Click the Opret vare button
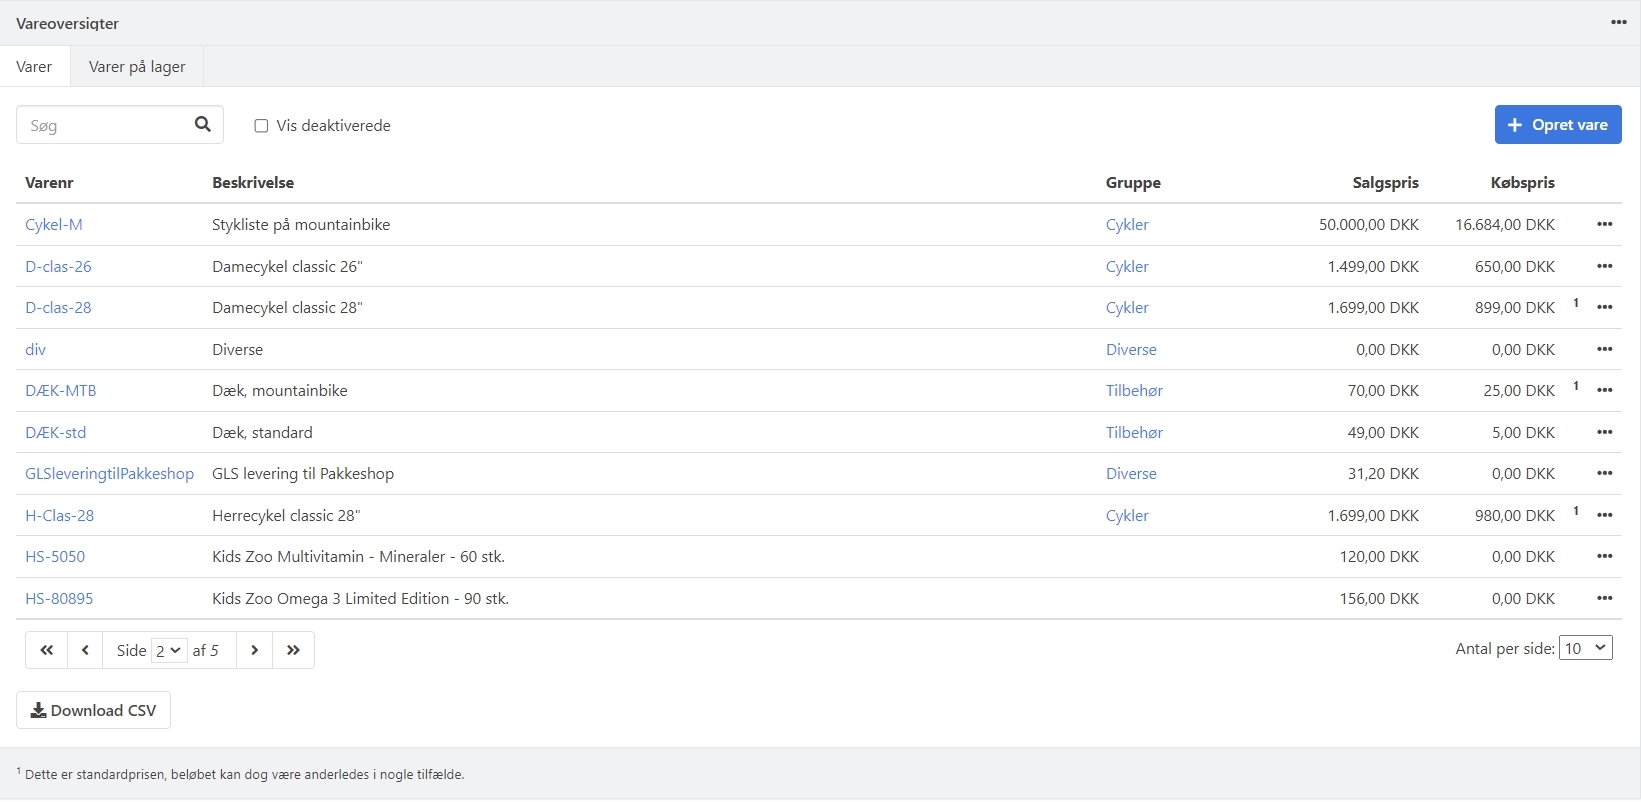 1557,125
